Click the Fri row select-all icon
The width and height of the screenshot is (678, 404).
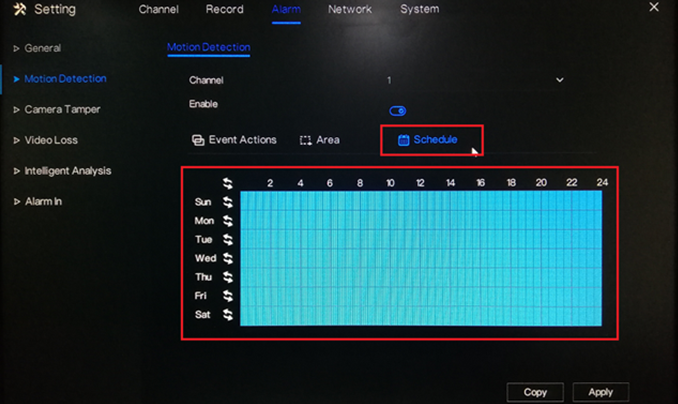(x=227, y=296)
